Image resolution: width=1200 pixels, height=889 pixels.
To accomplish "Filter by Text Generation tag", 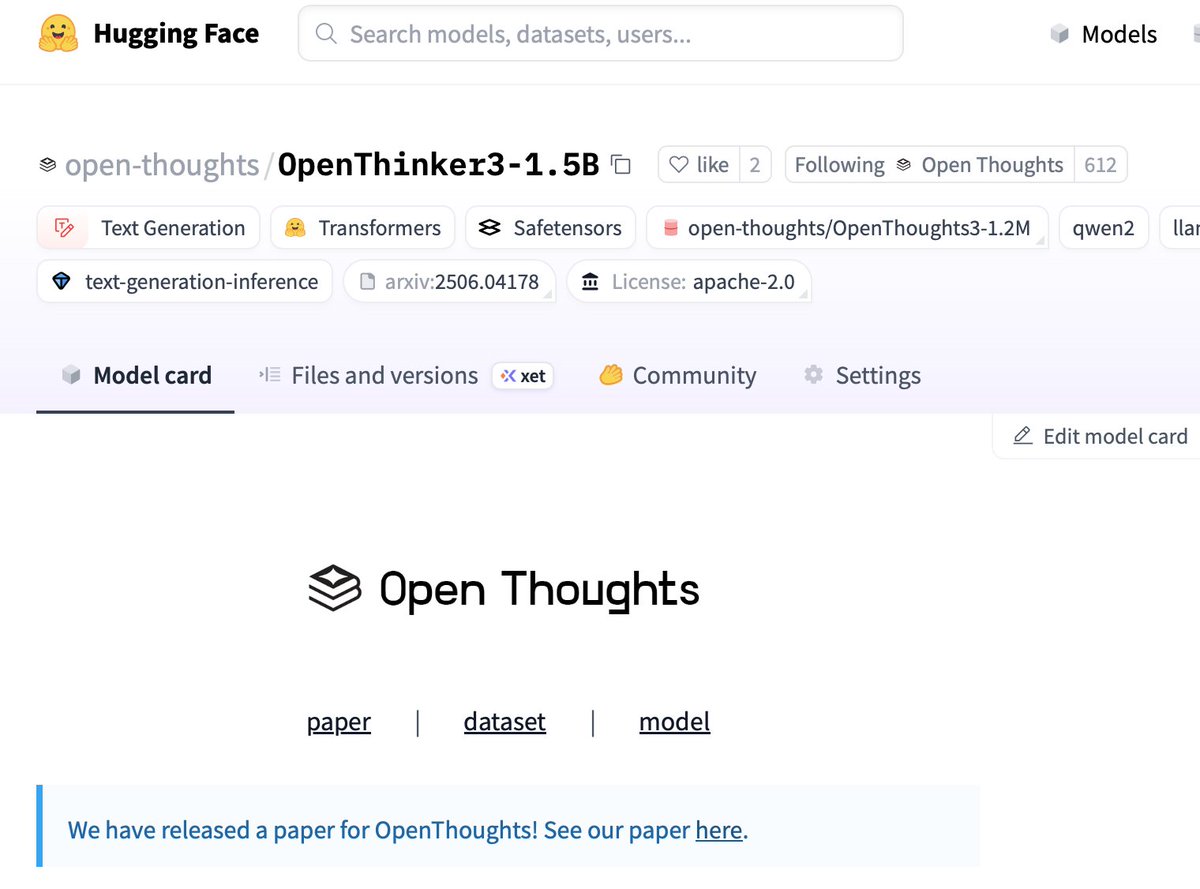I will point(148,228).
